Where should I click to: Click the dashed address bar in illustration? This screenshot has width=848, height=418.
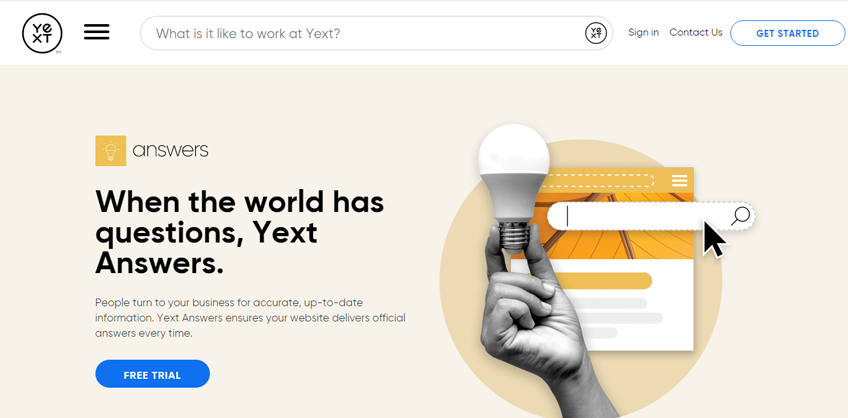click(600, 181)
